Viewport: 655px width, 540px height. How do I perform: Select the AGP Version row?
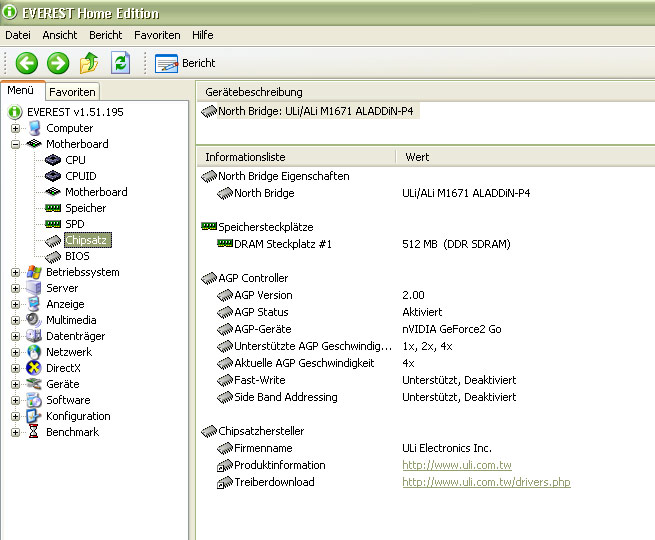[321, 295]
